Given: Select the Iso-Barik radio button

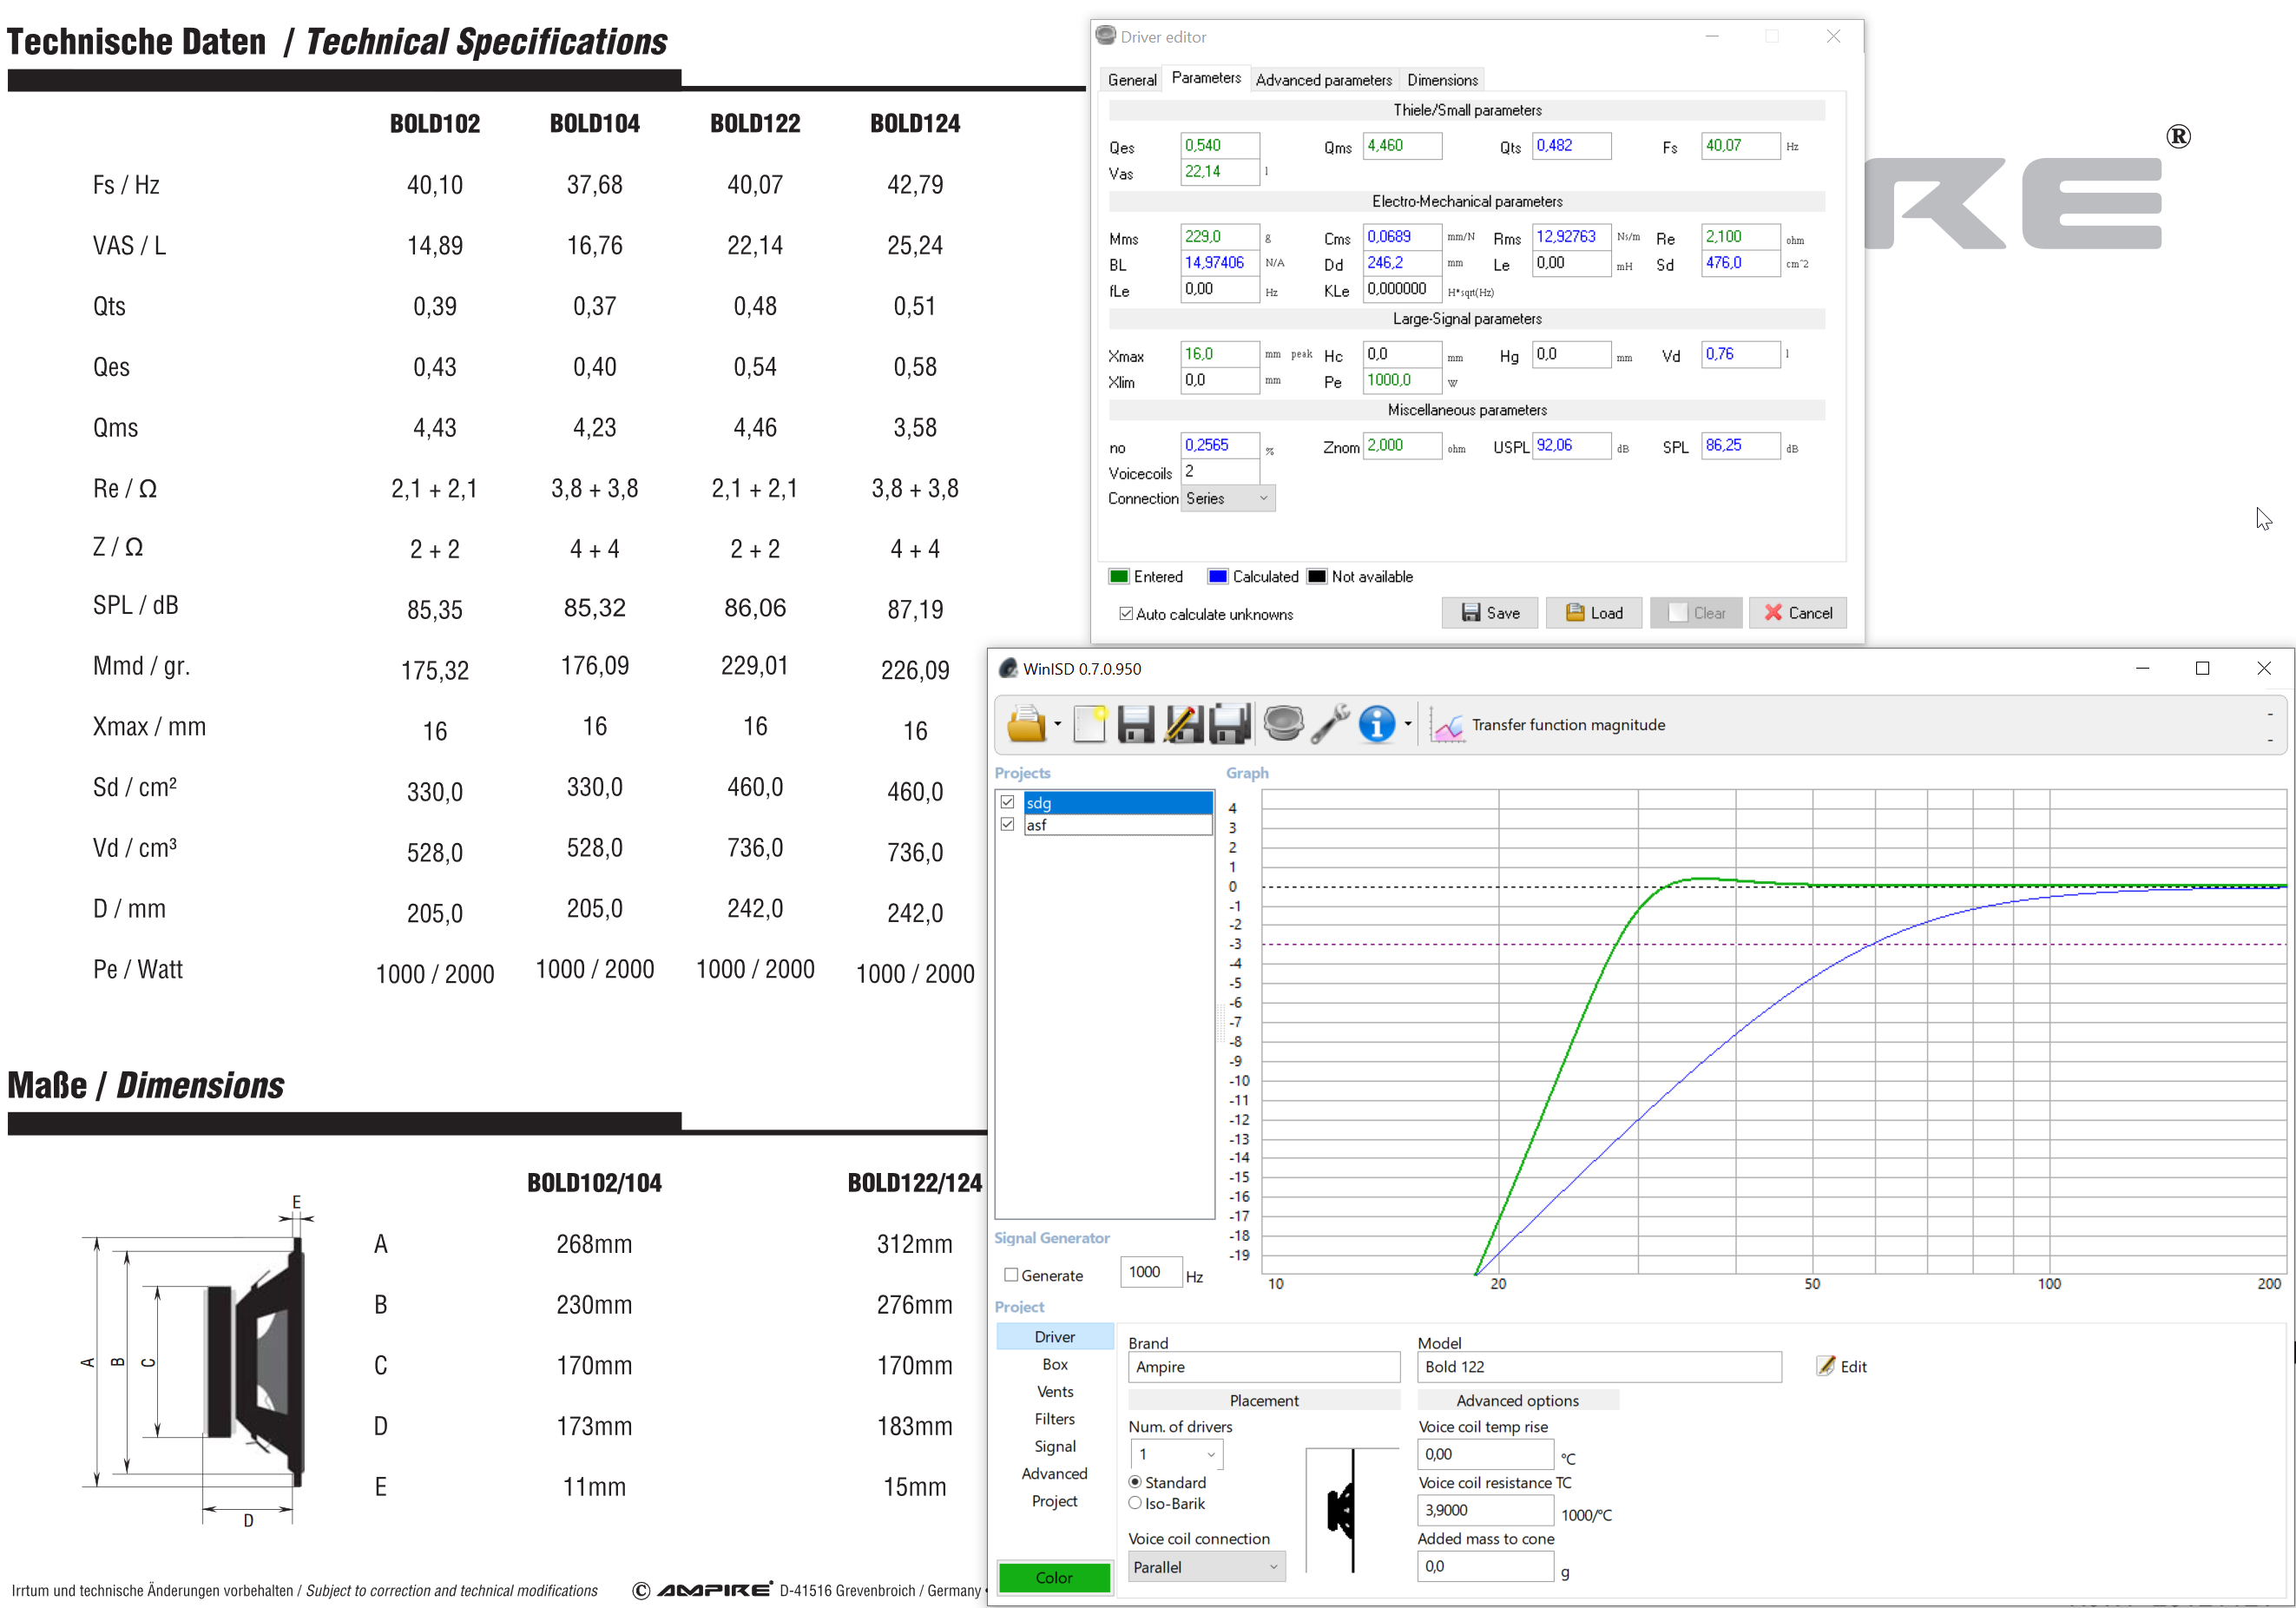Looking at the screenshot, I should [x=1135, y=1503].
